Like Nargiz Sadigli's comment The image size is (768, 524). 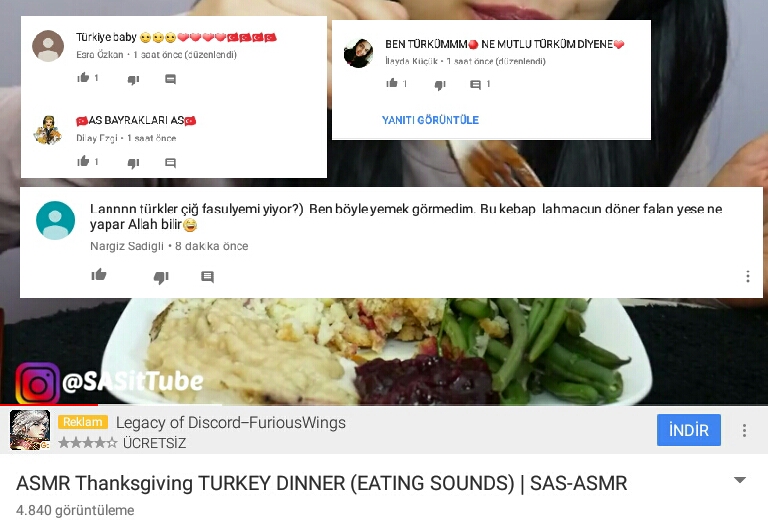[x=99, y=274]
